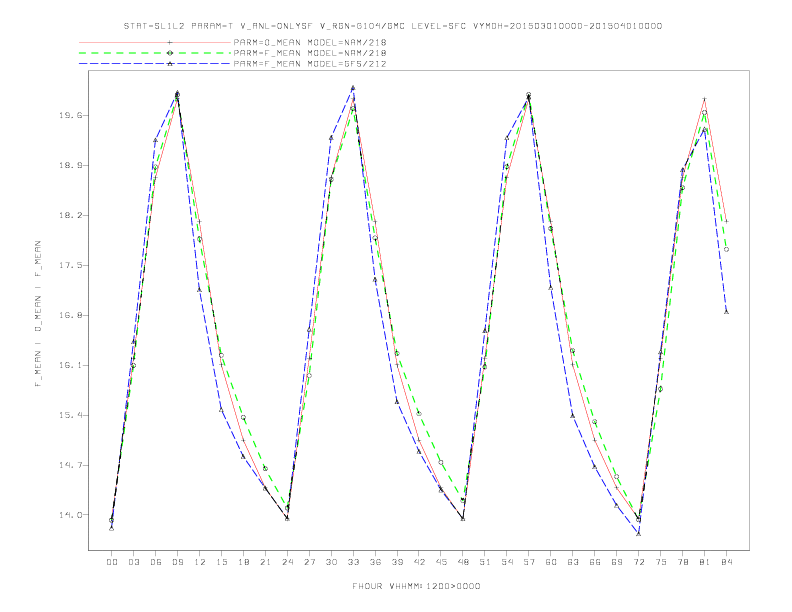Click x-axis tick label 54
Screen dimensions: 792x612
point(507,562)
